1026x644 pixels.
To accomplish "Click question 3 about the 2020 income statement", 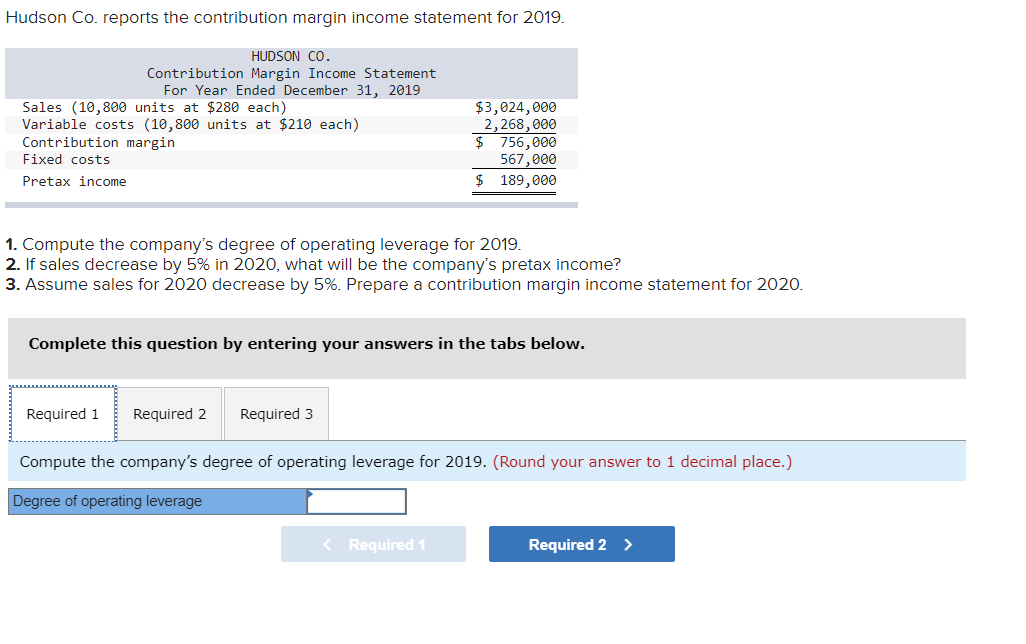I will (x=404, y=285).
